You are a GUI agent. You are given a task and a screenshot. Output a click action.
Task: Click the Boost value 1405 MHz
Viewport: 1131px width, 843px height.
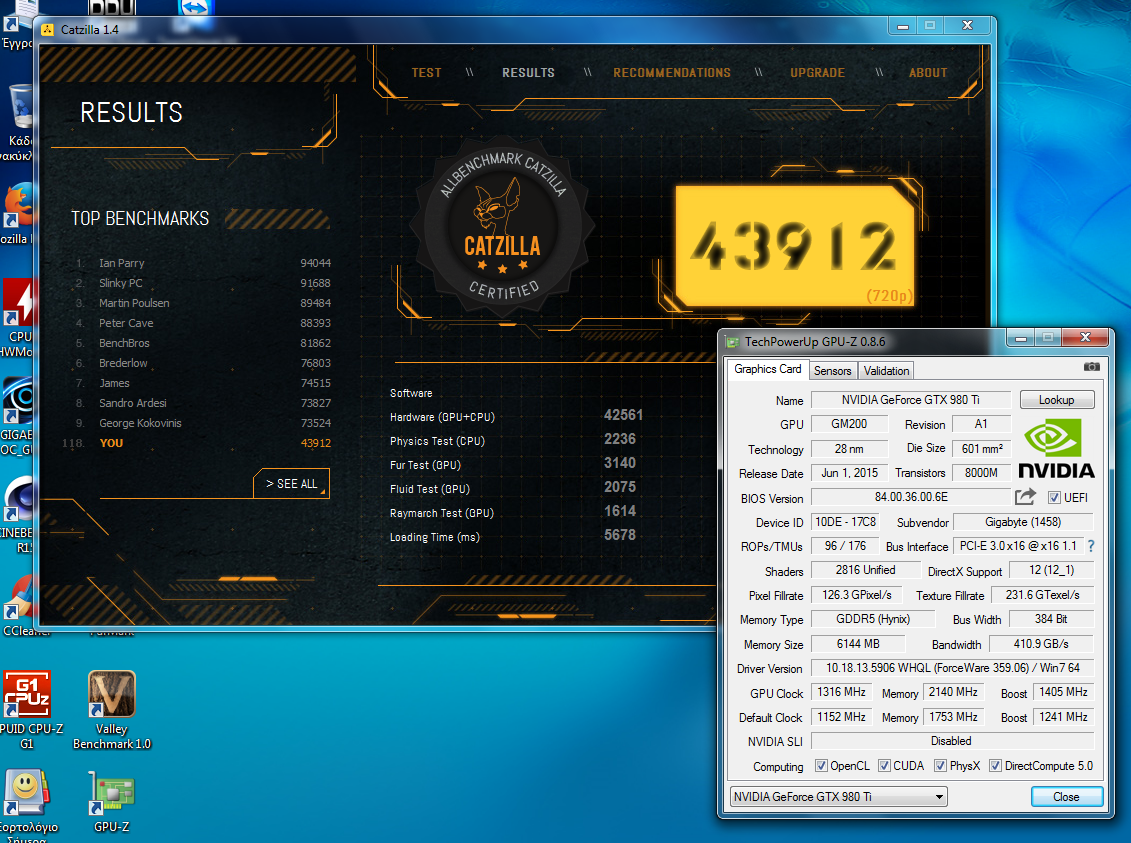pyautogui.click(x=1063, y=692)
